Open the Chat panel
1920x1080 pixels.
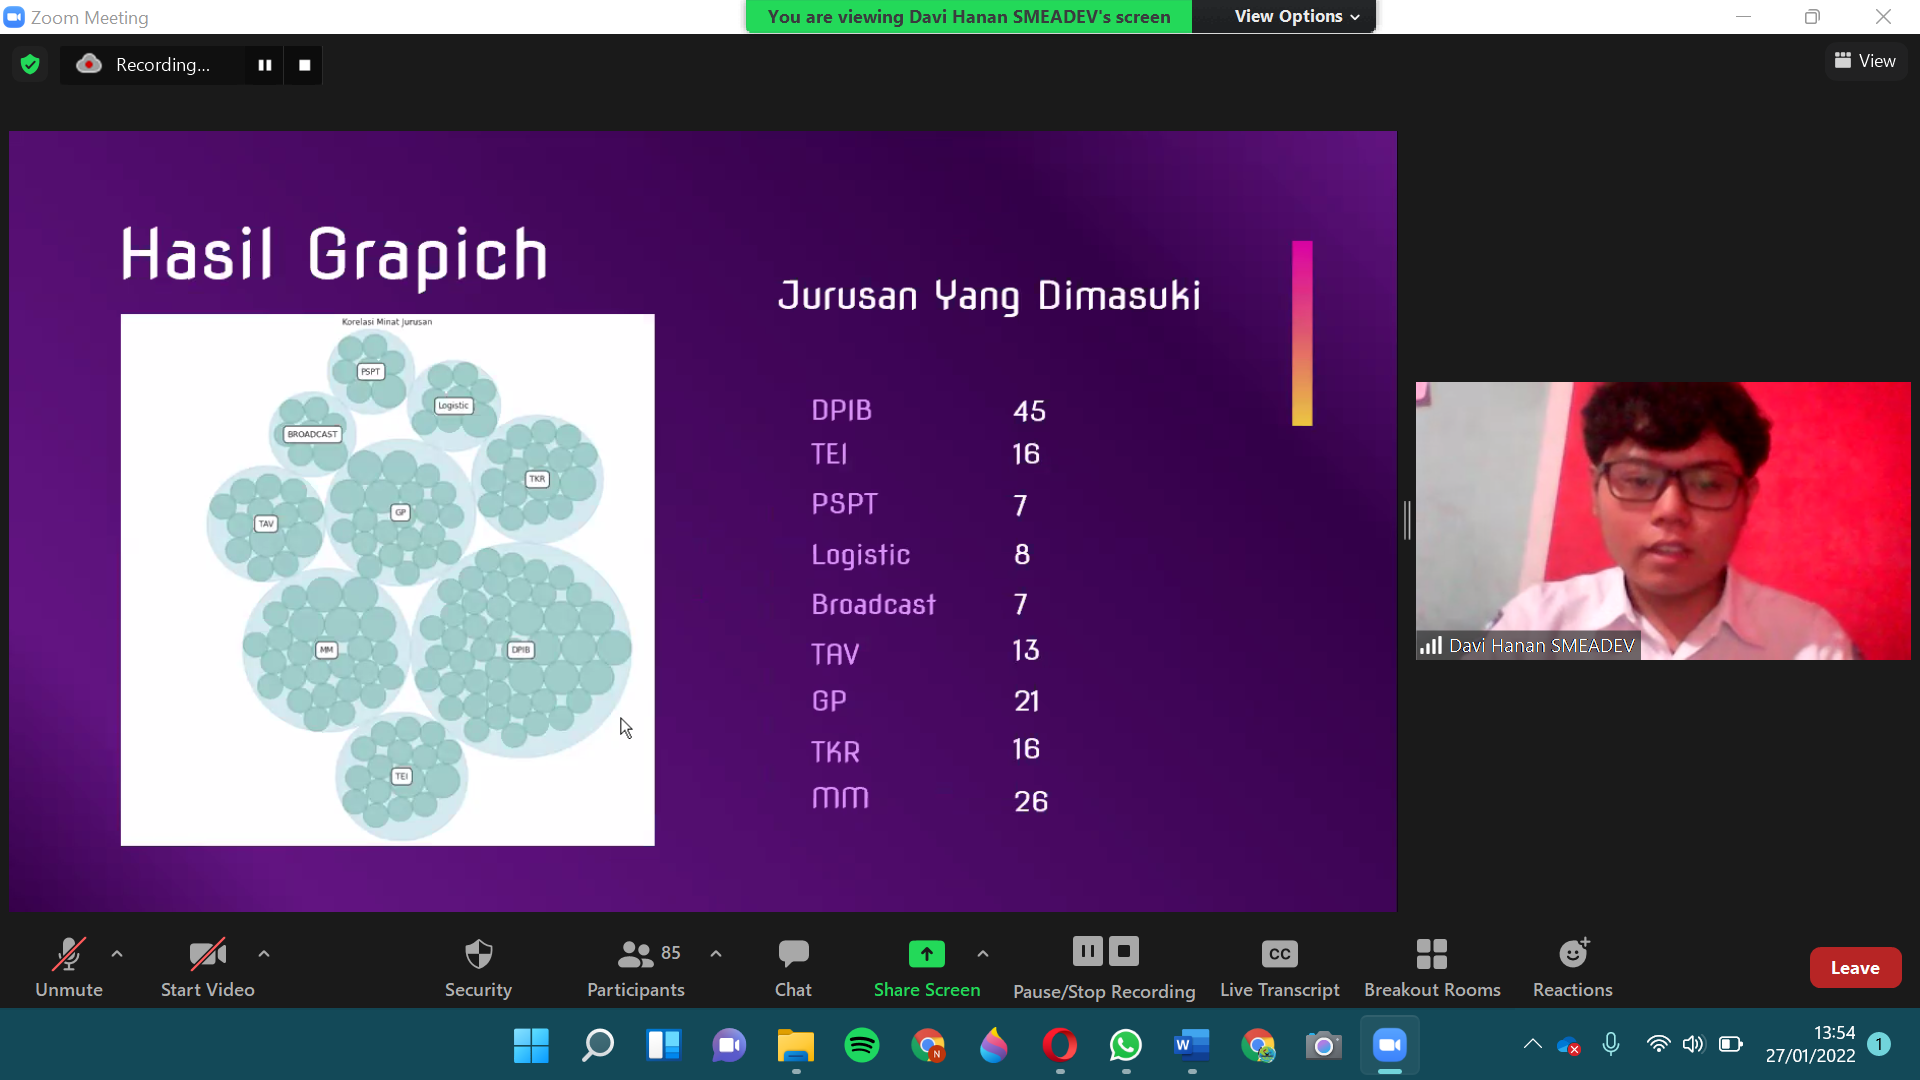(x=792, y=965)
